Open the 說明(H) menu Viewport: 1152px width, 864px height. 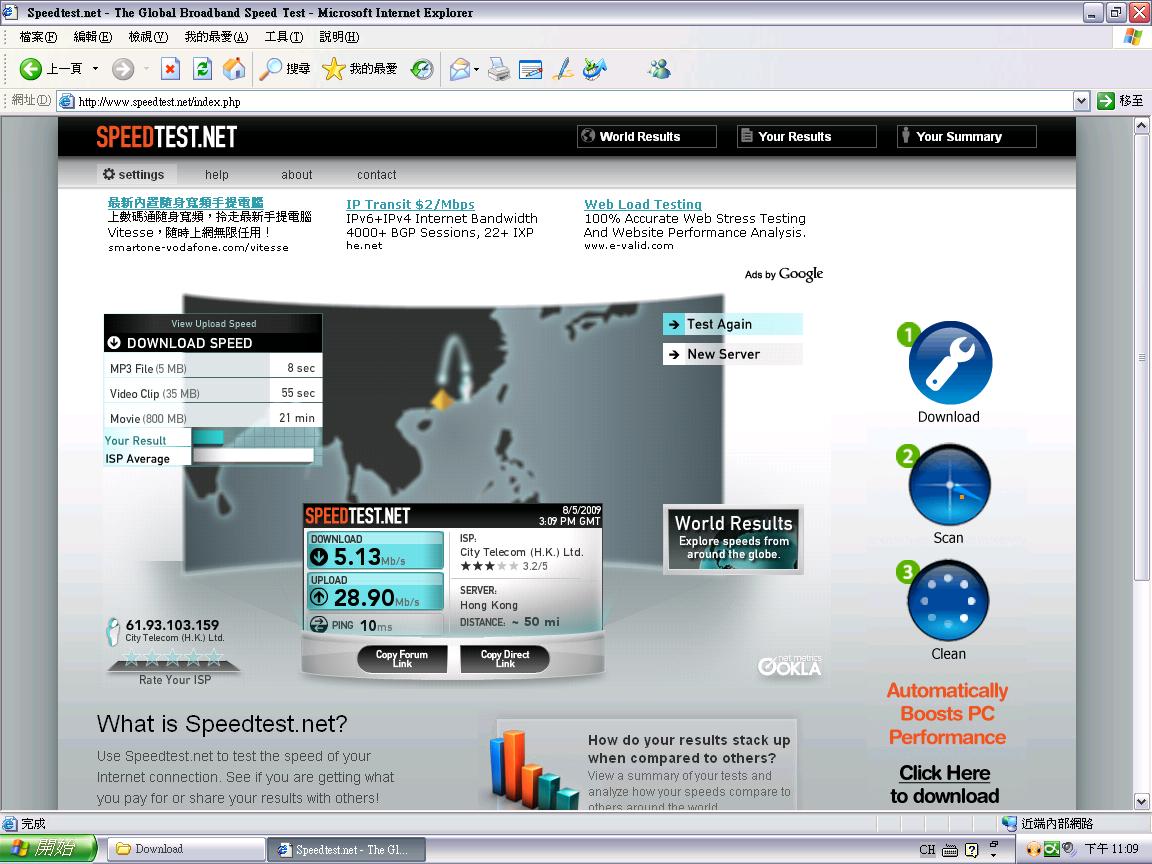coord(339,37)
